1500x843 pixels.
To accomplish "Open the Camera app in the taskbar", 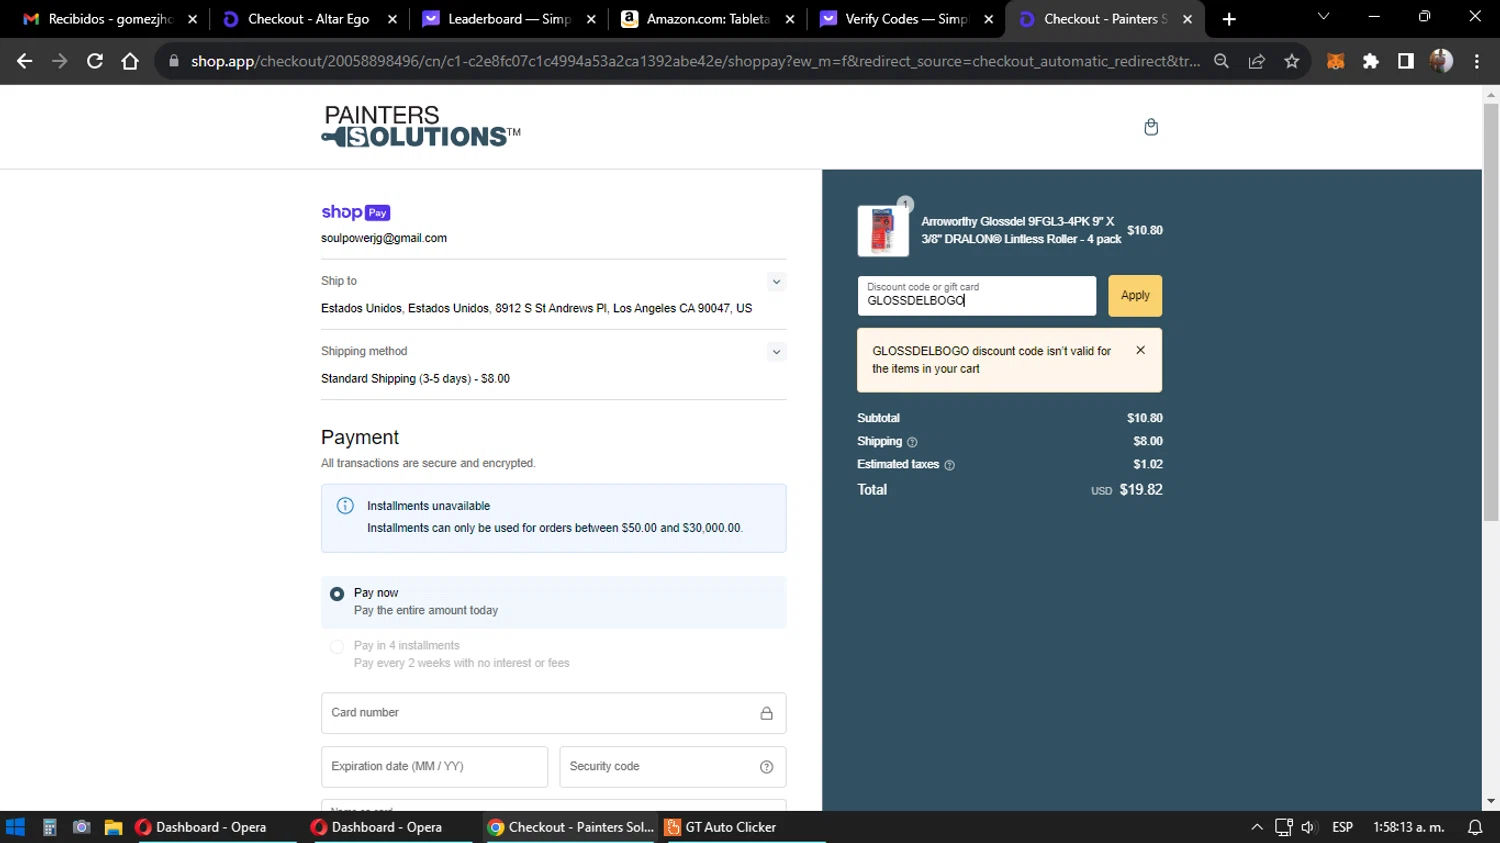I will (82, 827).
